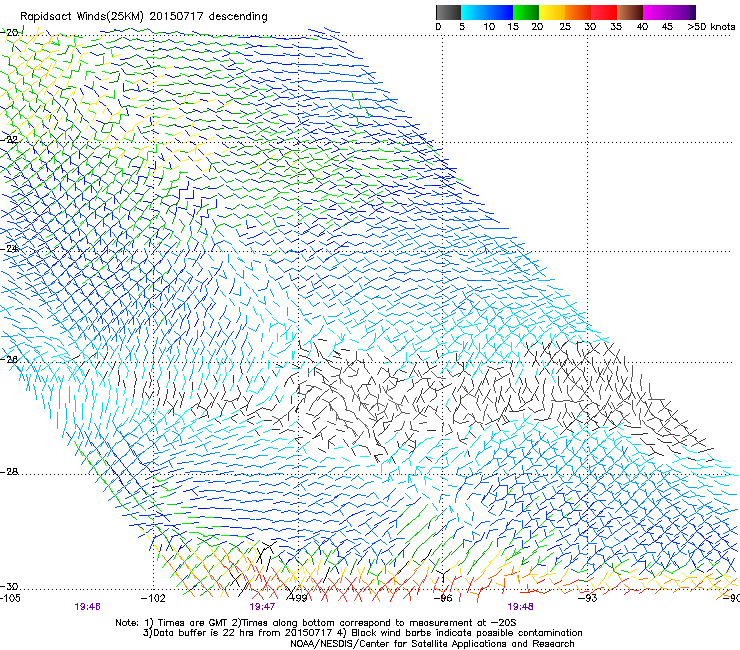Click the '-105' longitude label

[10, 598]
